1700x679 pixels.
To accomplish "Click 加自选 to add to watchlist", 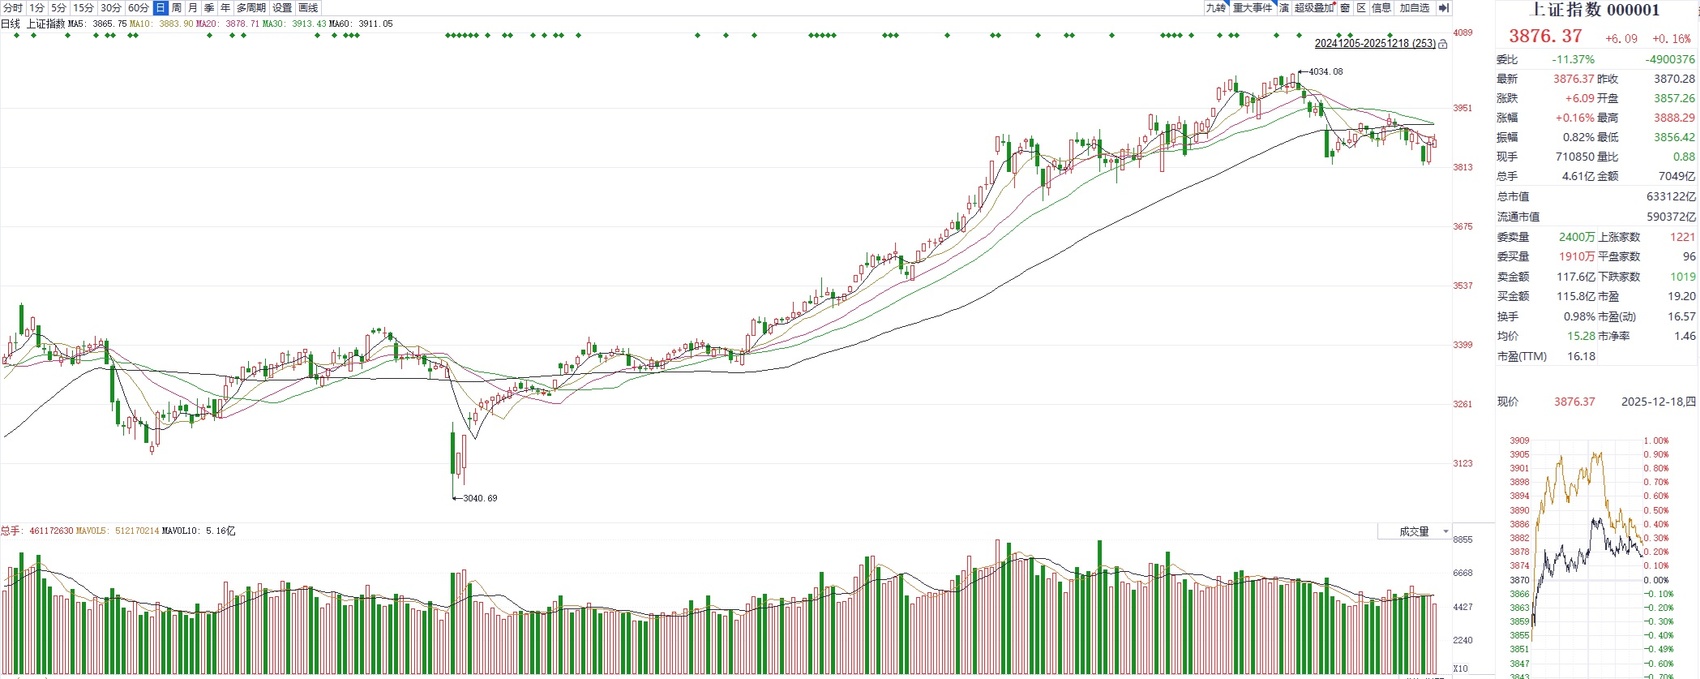I will (x=1414, y=8).
